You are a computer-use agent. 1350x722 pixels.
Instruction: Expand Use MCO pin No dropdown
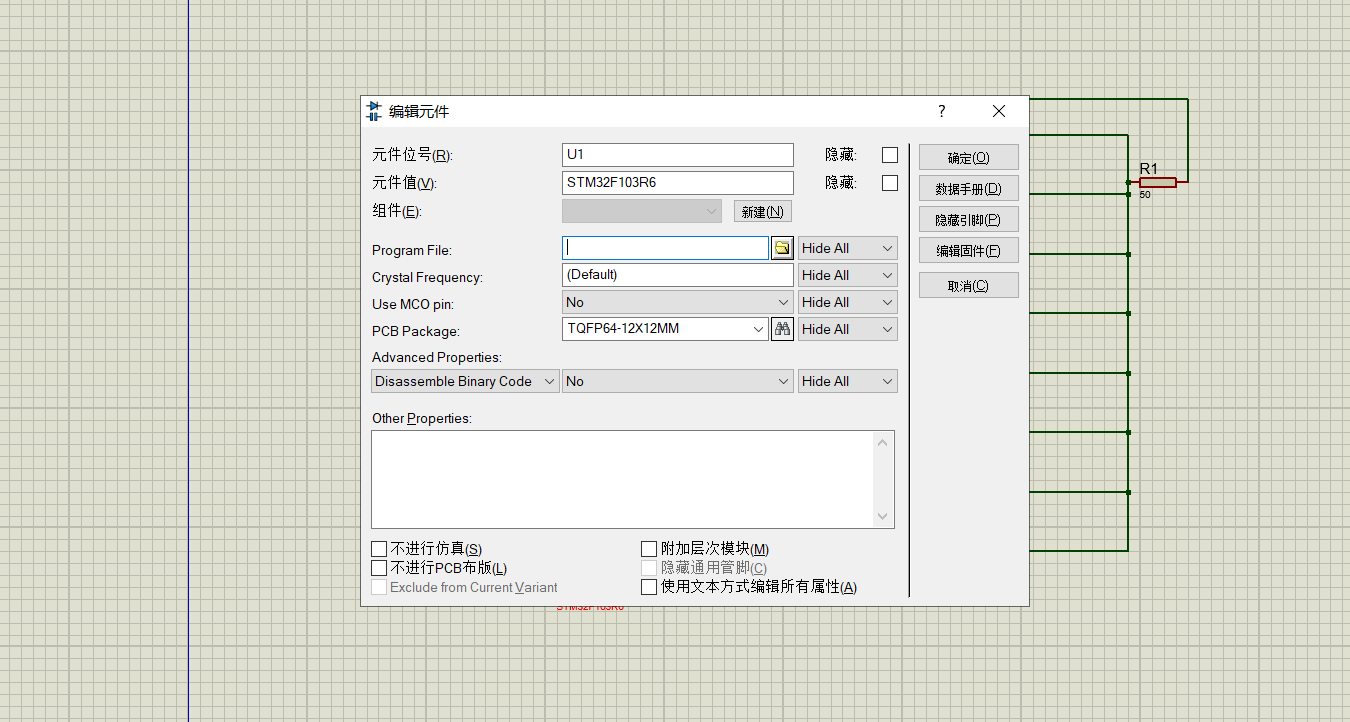(678, 302)
